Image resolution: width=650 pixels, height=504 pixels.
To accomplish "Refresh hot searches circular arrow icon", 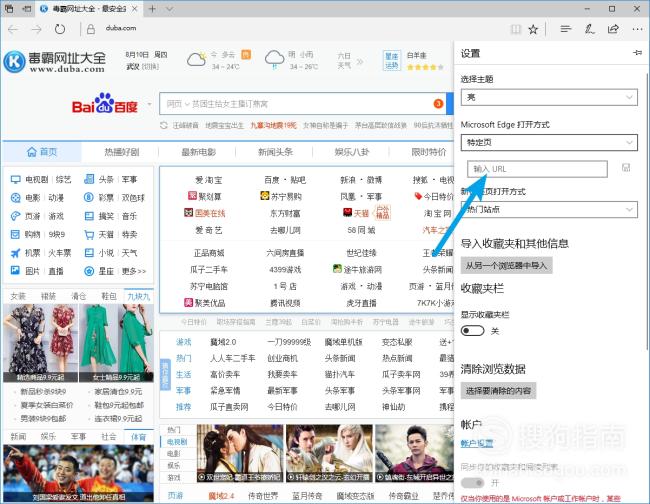I will (164, 125).
